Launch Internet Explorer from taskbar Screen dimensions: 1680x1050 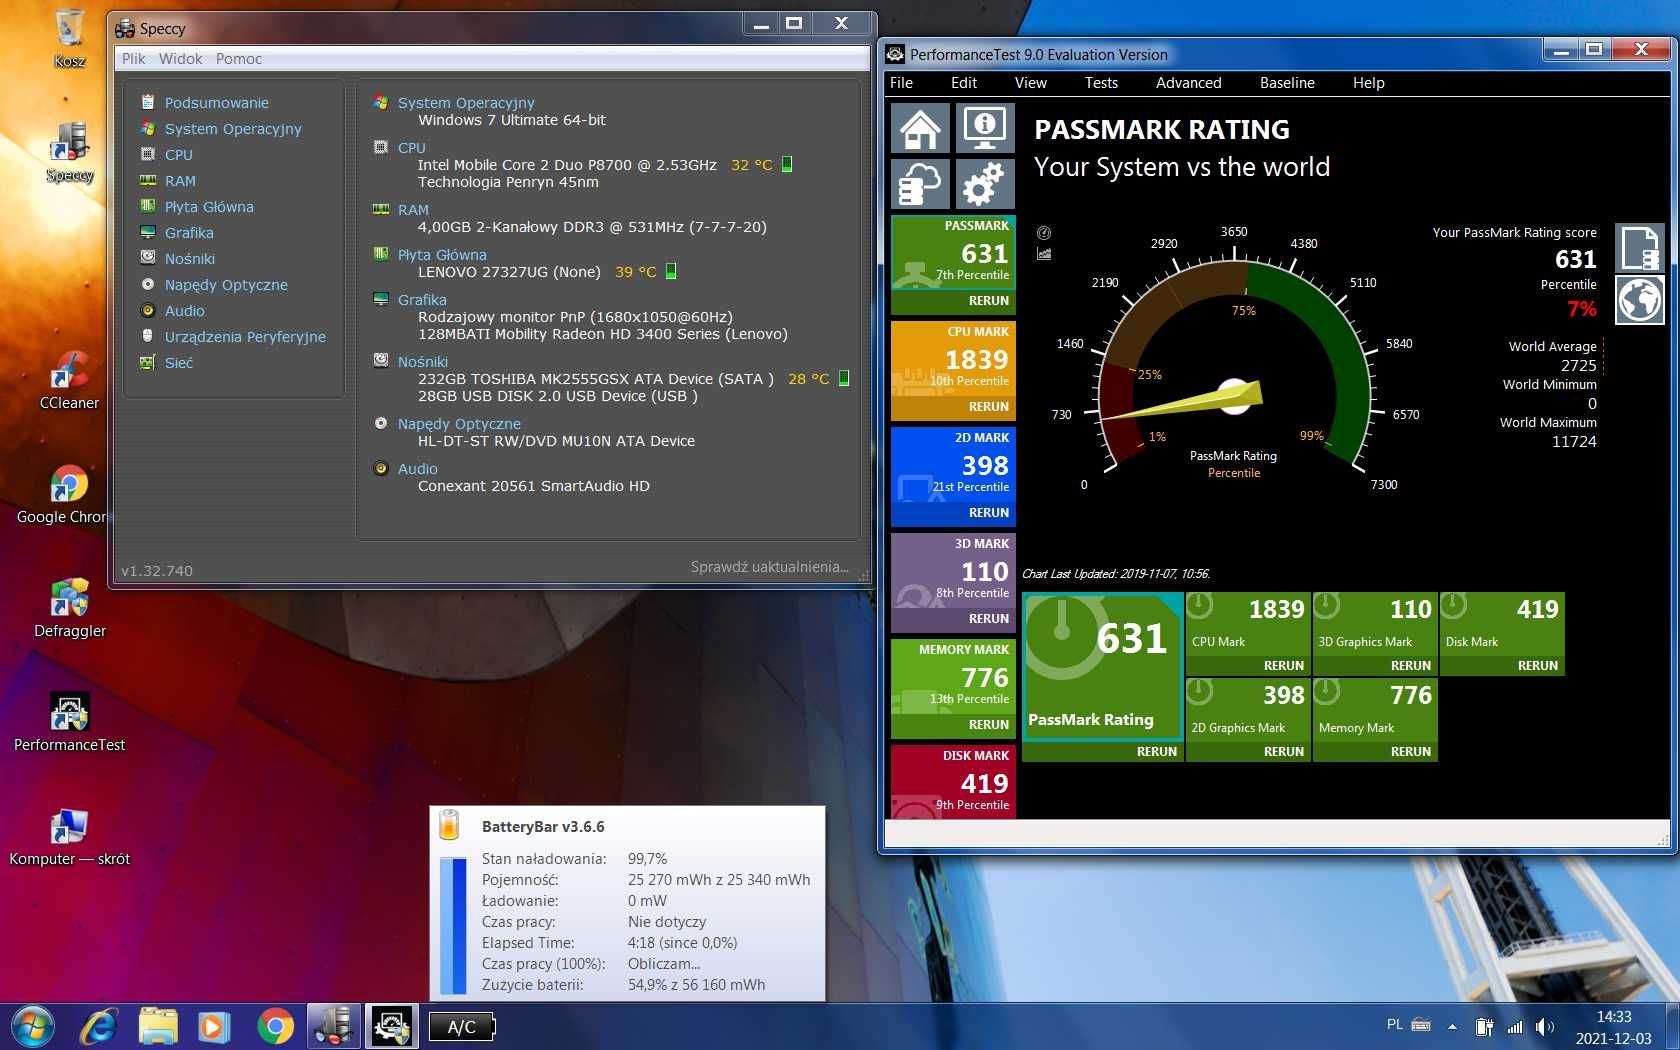(x=98, y=1026)
